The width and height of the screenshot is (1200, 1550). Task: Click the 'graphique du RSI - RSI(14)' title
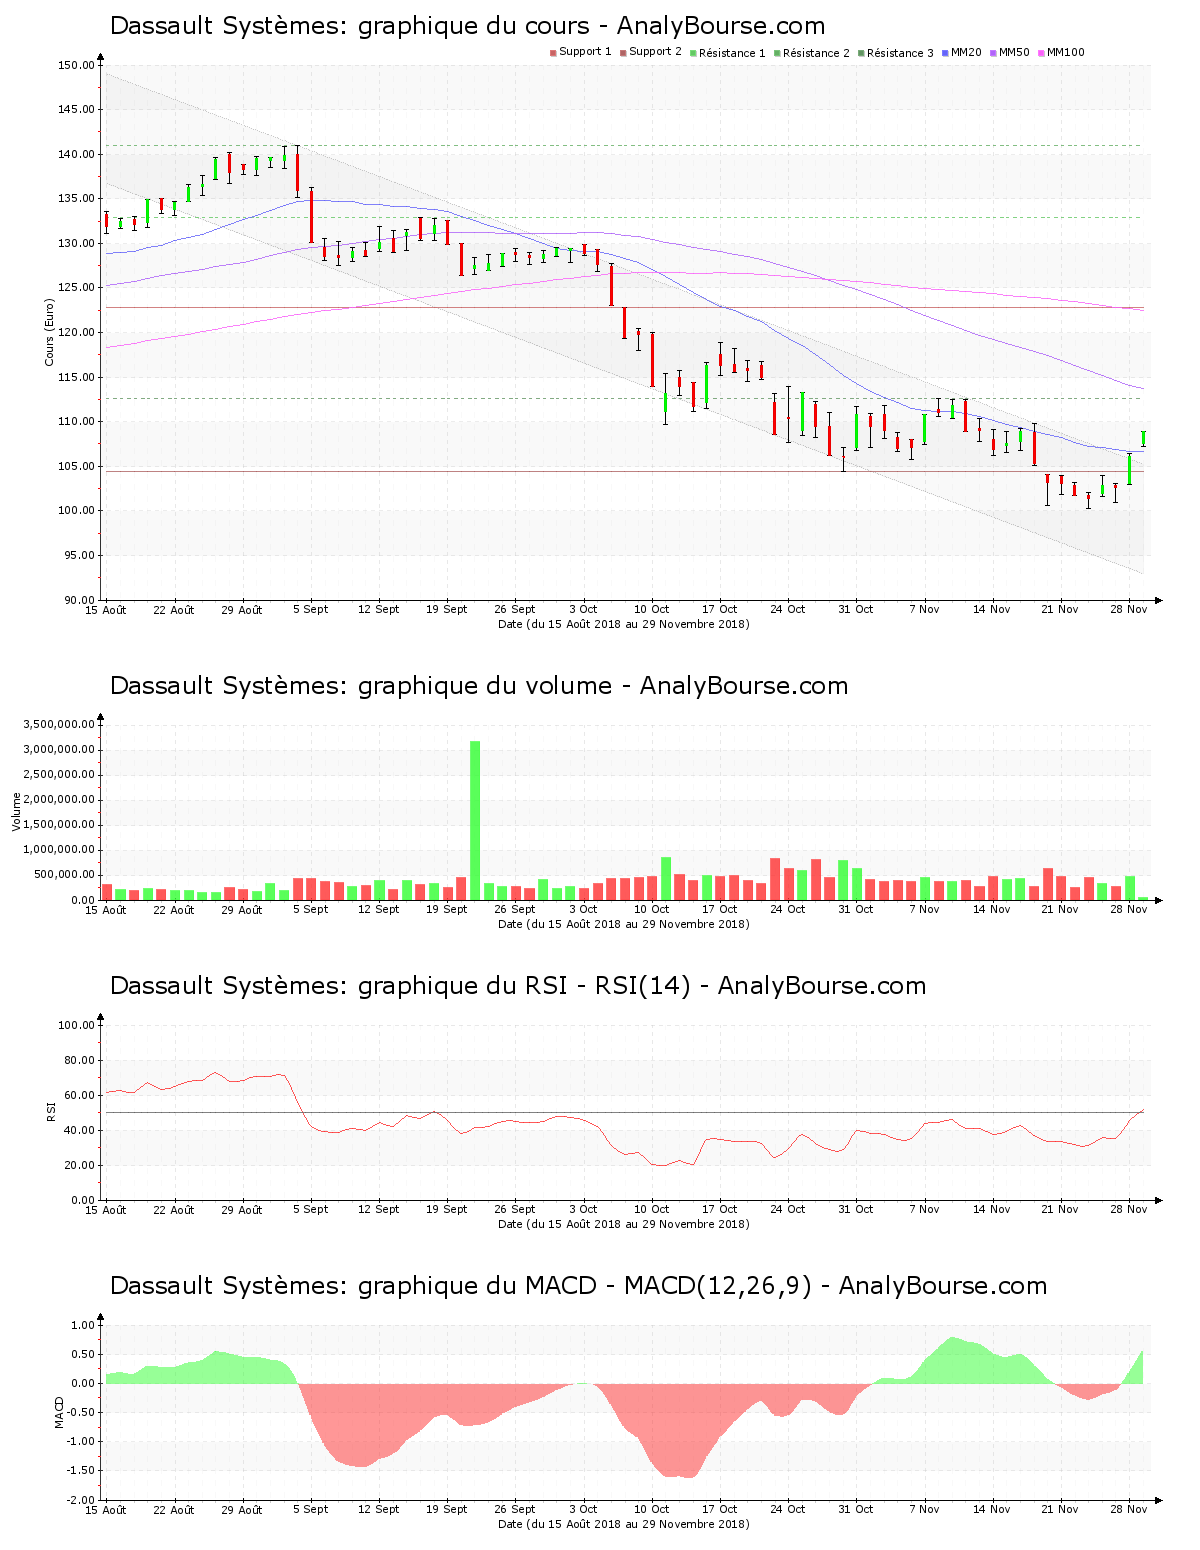click(x=518, y=986)
